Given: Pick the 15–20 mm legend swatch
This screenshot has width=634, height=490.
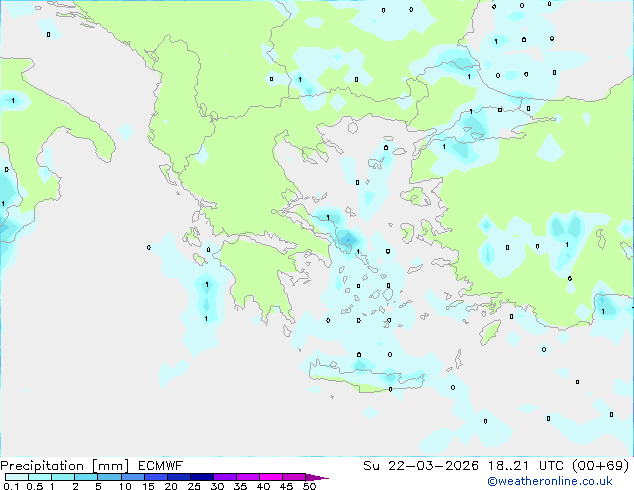Looking at the screenshot, I should pos(156,477).
